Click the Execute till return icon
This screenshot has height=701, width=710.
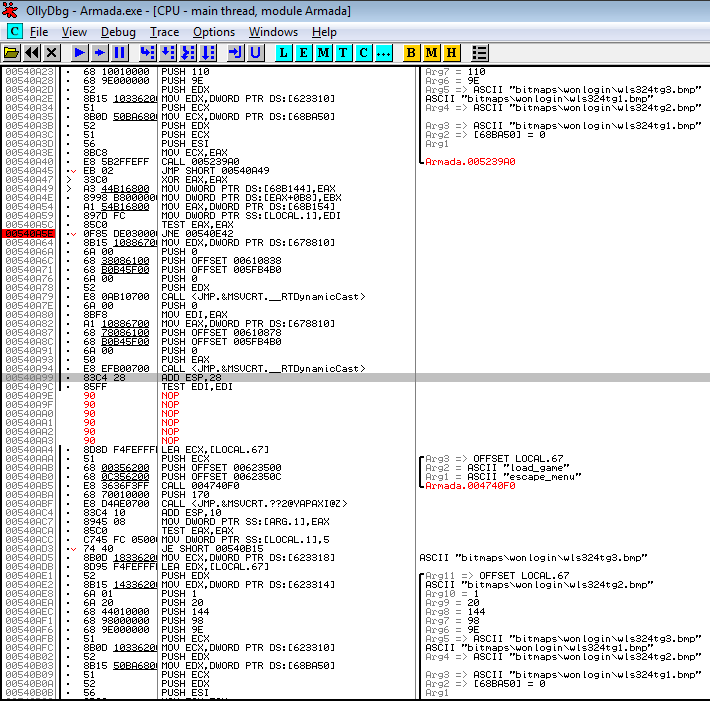coord(235,53)
